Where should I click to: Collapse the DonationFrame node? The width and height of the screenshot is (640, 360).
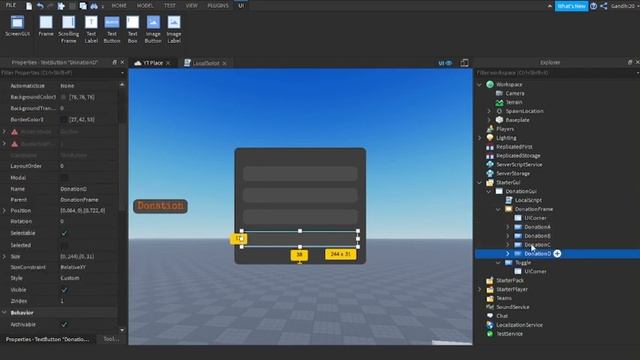pyautogui.click(x=498, y=209)
